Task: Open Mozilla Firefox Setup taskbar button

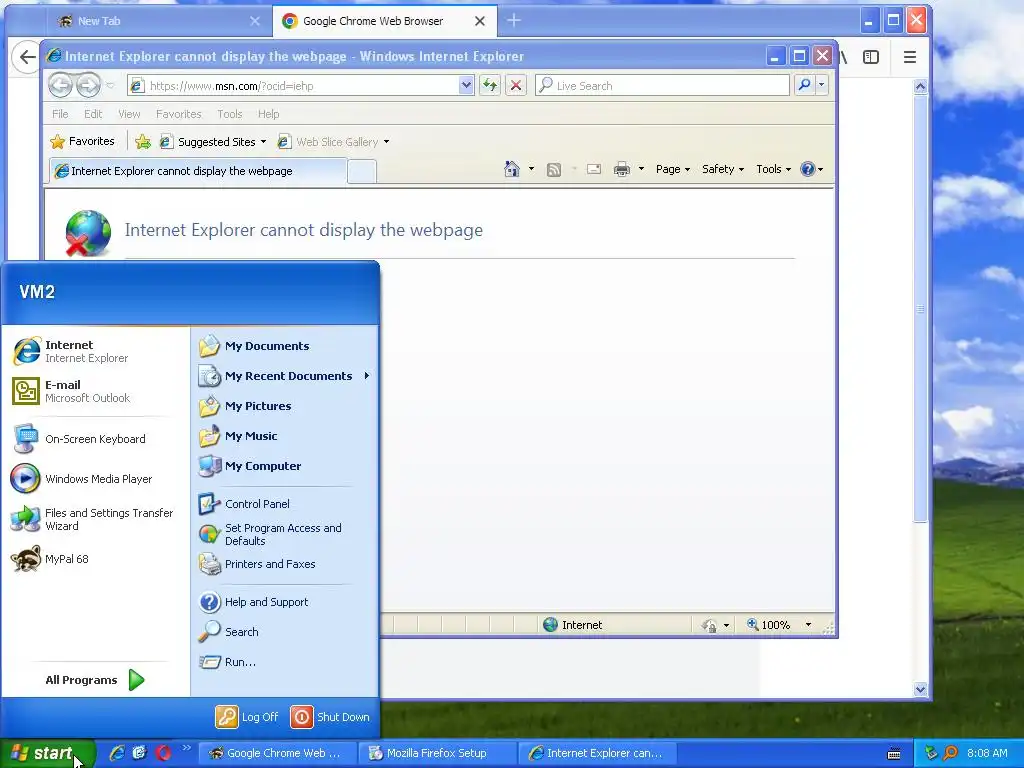Action: [436, 753]
